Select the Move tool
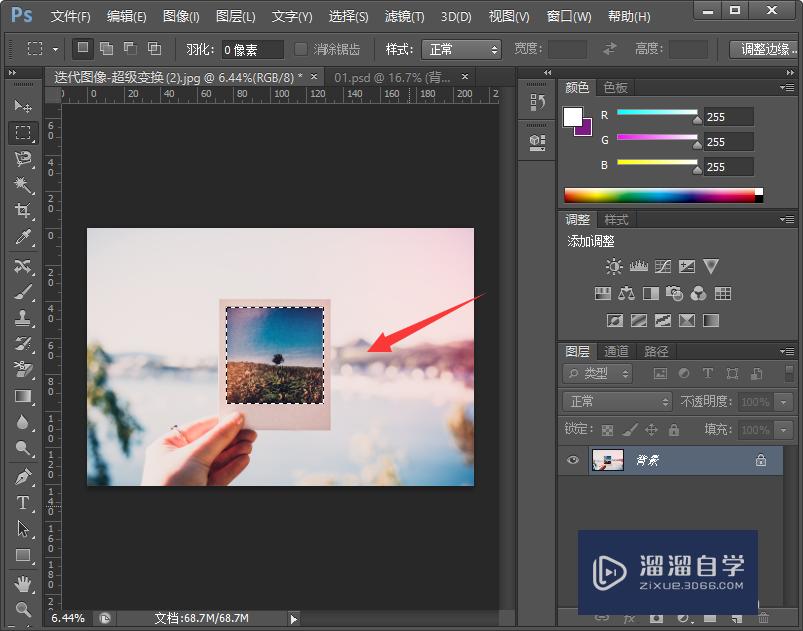Viewport: 803px width, 631px height. 22,106
